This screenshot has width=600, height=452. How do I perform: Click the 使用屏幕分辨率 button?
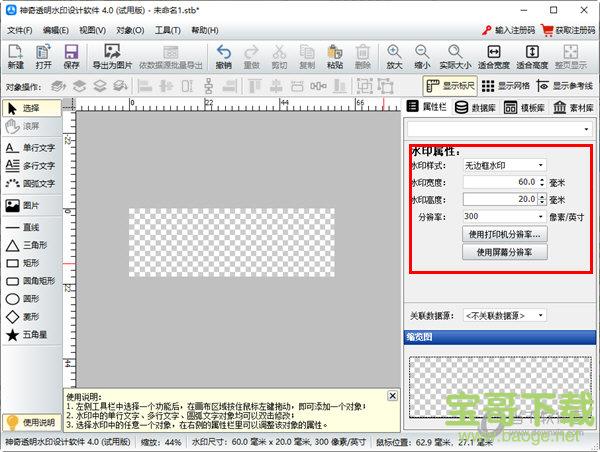504,253
